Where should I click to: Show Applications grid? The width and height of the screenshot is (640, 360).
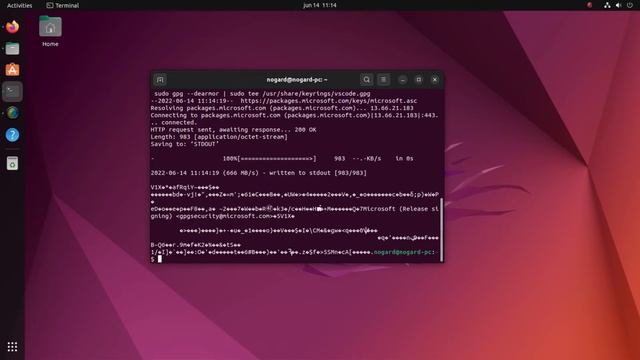12,347
